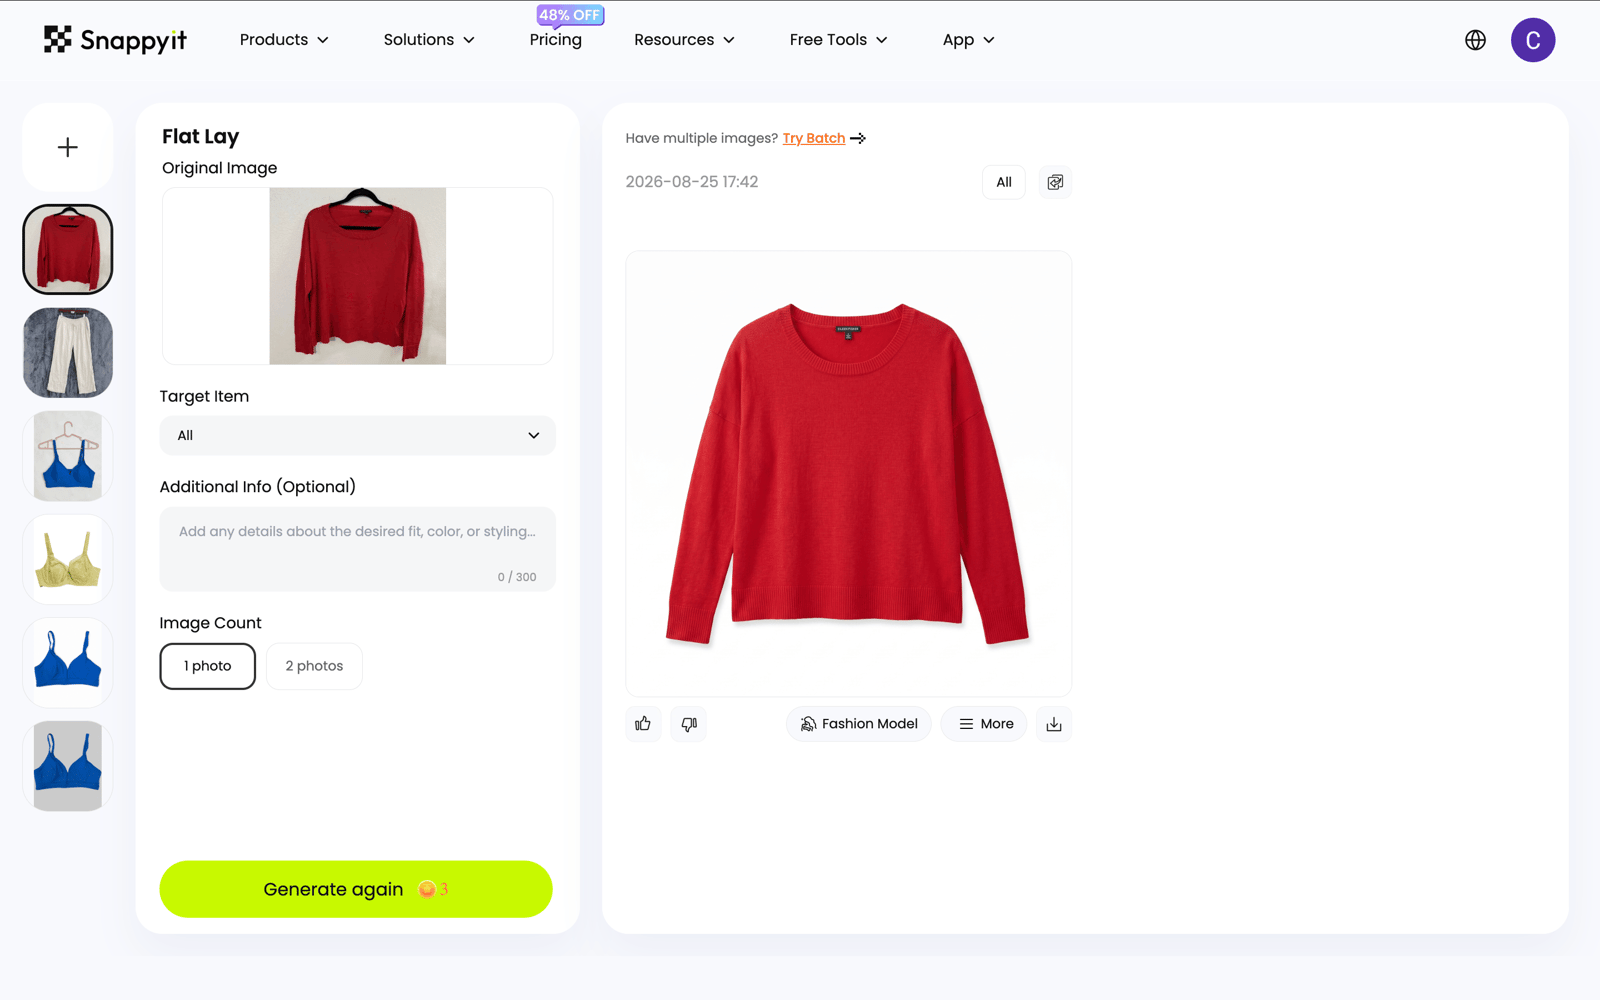Screen dimensions: 1600x1000
Task: Open the generated flat lay sweater image
Action: [x=848, y=474]
